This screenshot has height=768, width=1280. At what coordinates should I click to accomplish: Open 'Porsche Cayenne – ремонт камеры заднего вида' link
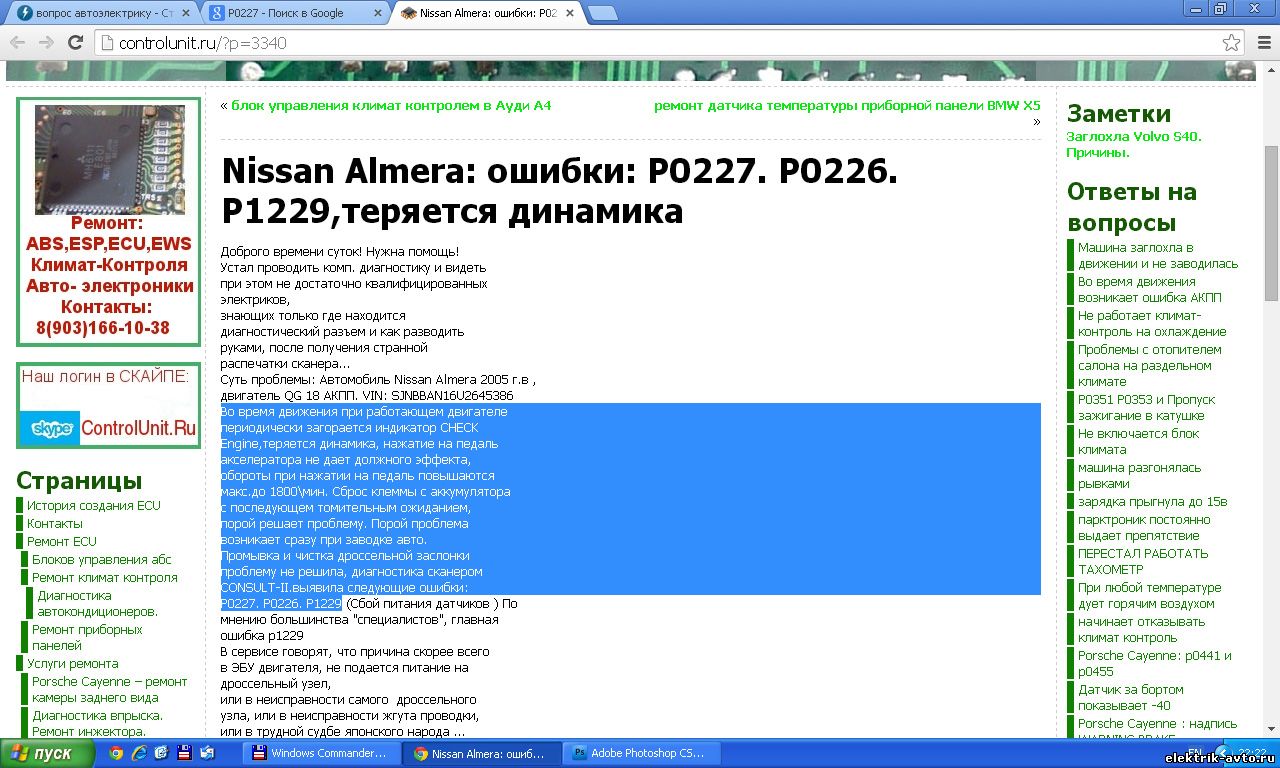110,689
